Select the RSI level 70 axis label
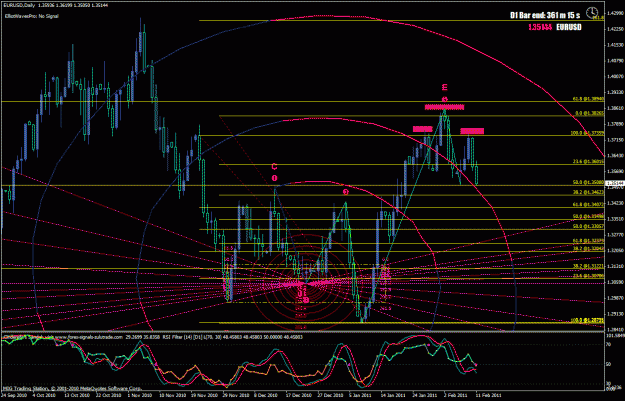 pos(609,345)
